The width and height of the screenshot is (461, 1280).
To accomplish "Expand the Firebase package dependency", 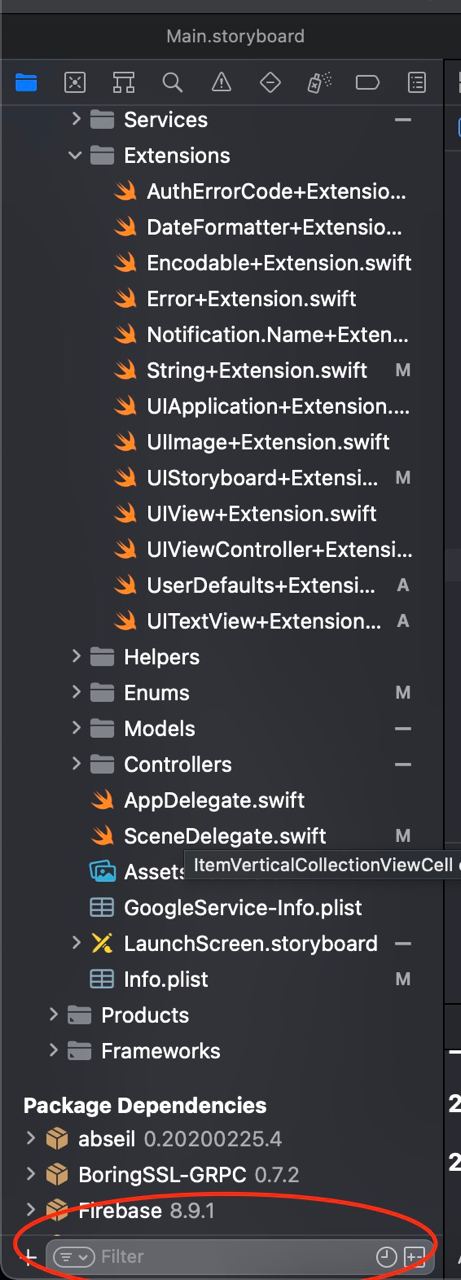I will click(x=31, y=1210).
